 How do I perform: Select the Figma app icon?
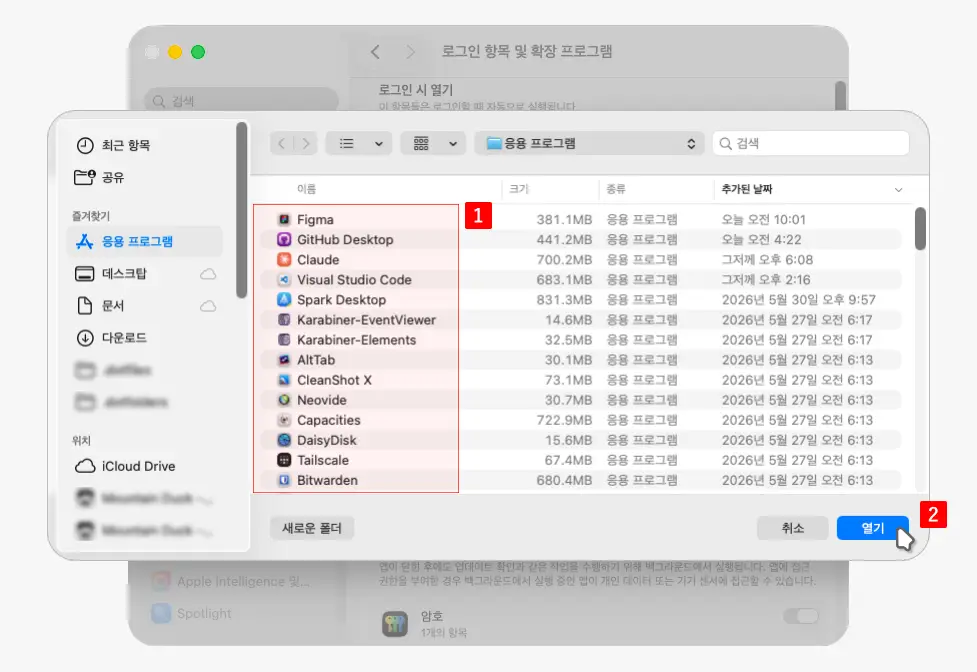[x=284, y=219]
